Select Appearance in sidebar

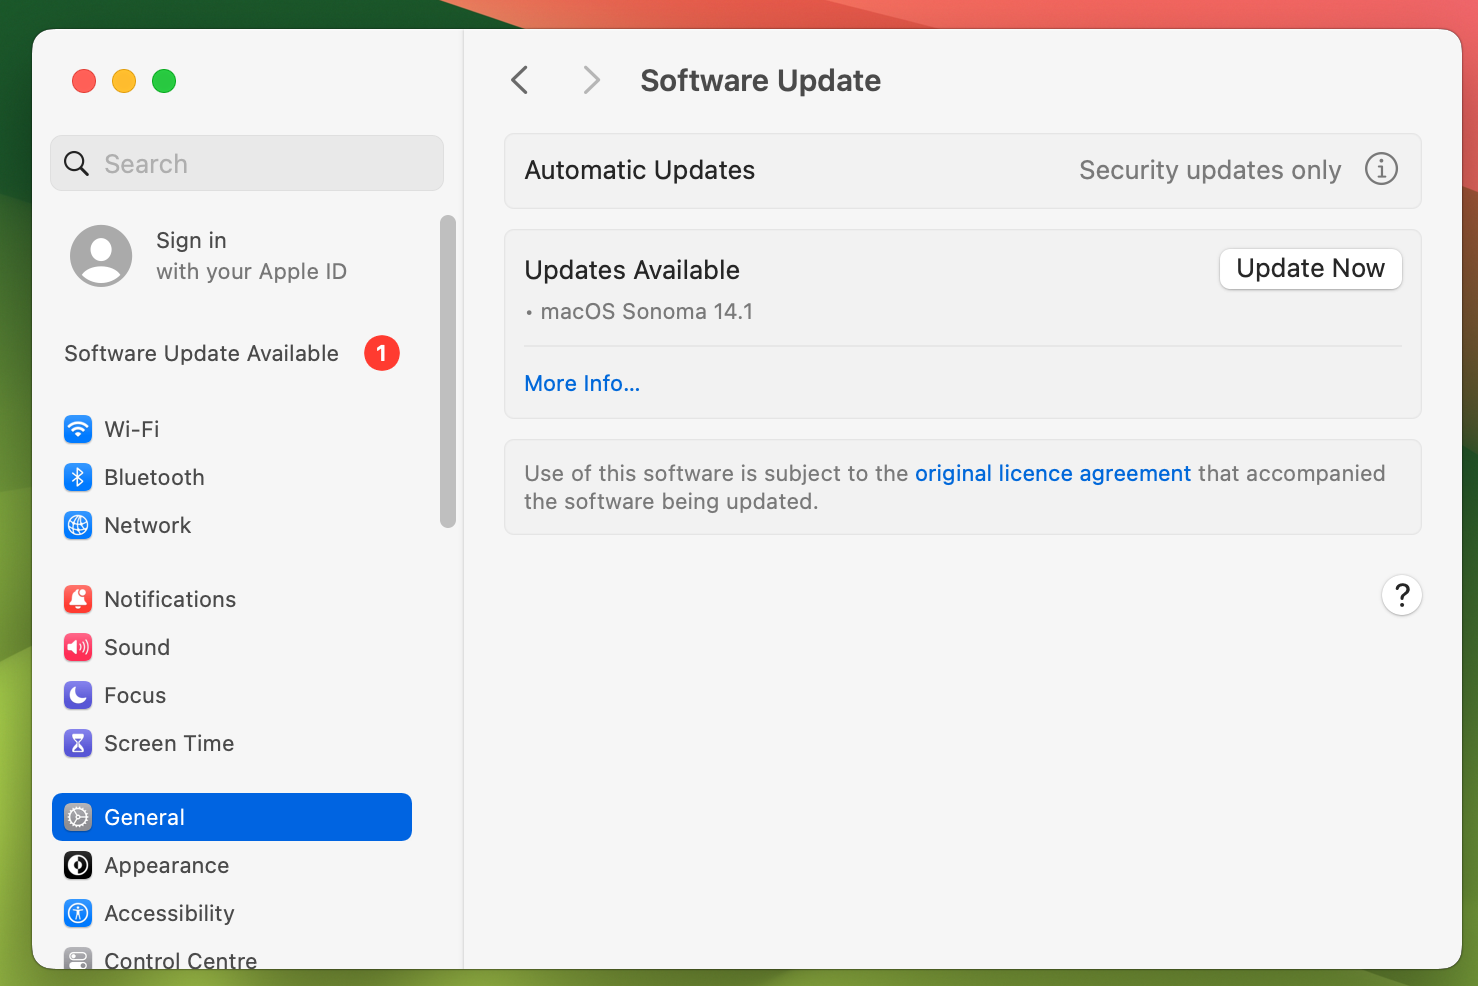point(232,865)
